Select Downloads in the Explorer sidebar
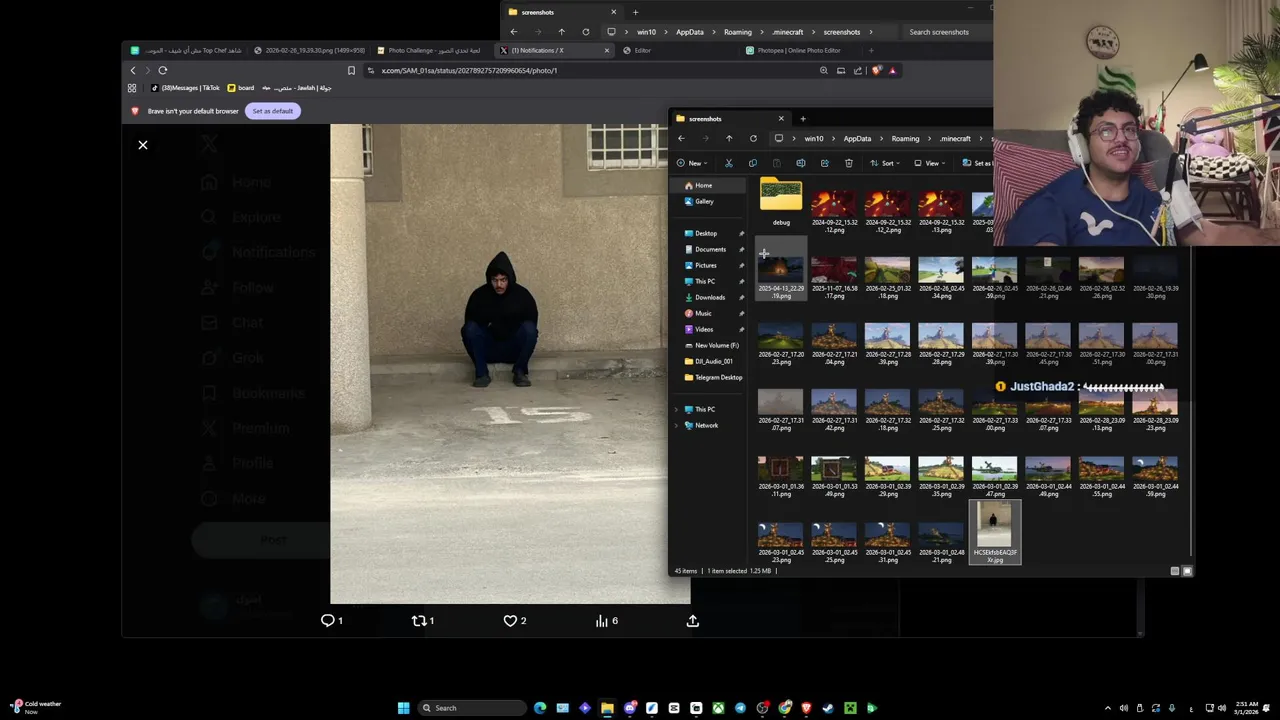 coord(709,297)
